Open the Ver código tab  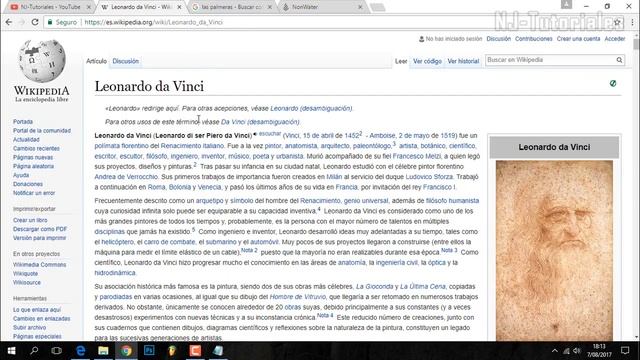[427, 61]
